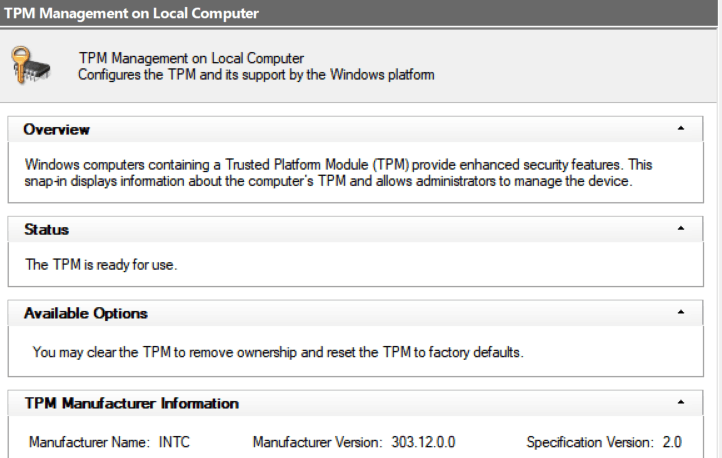
Task: Collapse the TPM Manufacturer Information arrow
Action: point(681,402)
